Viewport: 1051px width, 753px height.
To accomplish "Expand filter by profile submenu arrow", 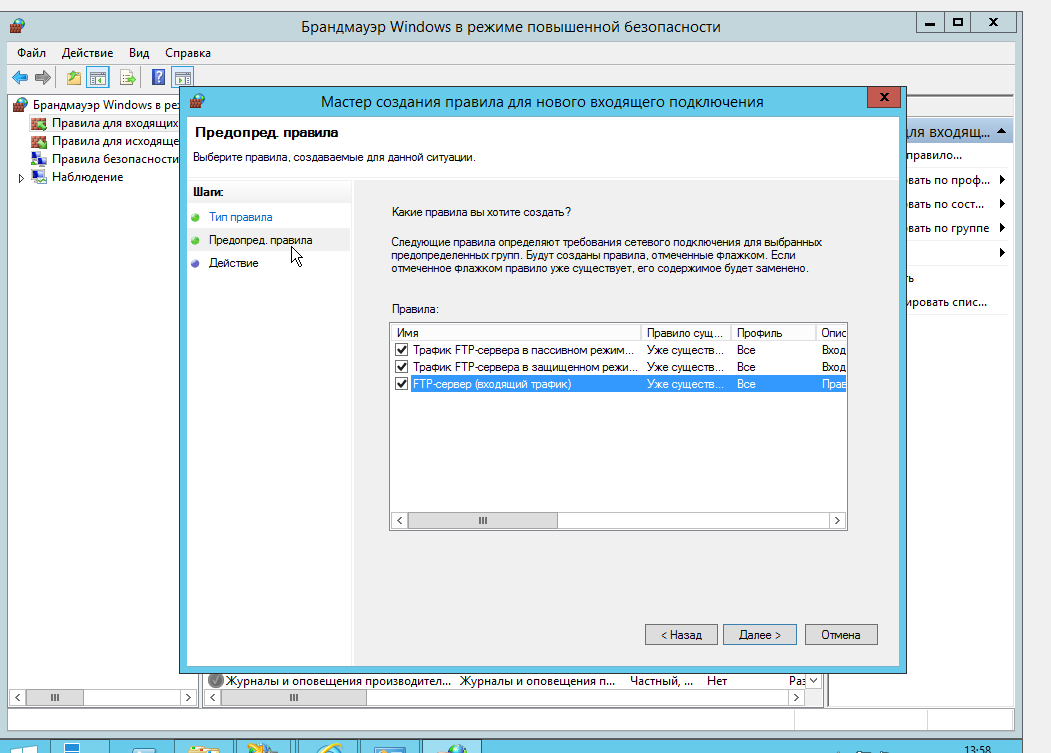I will pos(1002,180).
